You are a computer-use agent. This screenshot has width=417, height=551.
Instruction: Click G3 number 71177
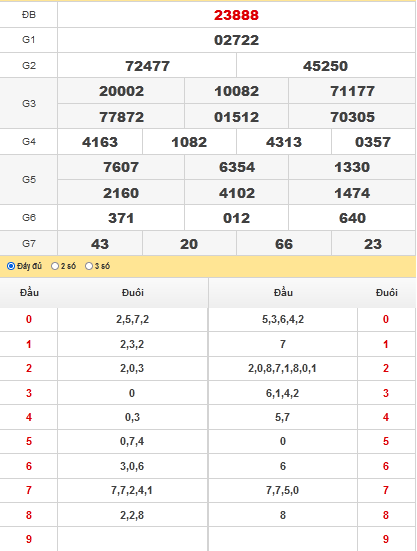pyautogui.click(x=352, y=91)
